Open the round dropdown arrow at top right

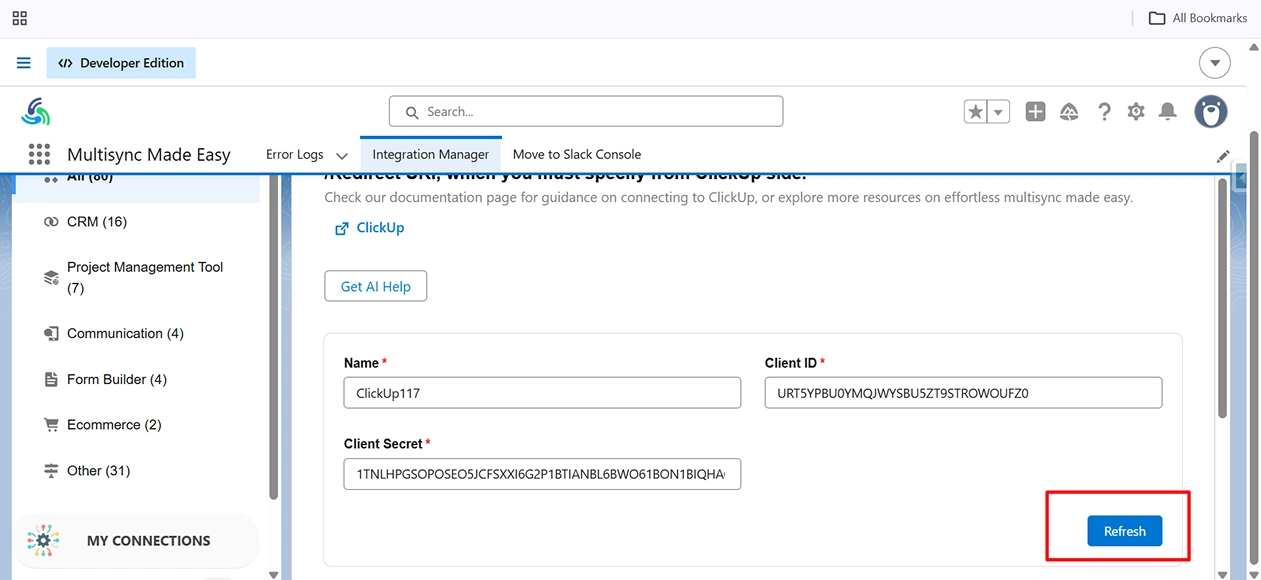pos(1215,63)
